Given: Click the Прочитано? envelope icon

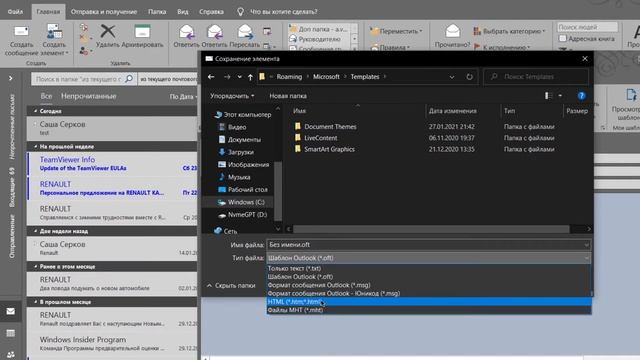Looking at the screenshot, I should pos(452,31).
